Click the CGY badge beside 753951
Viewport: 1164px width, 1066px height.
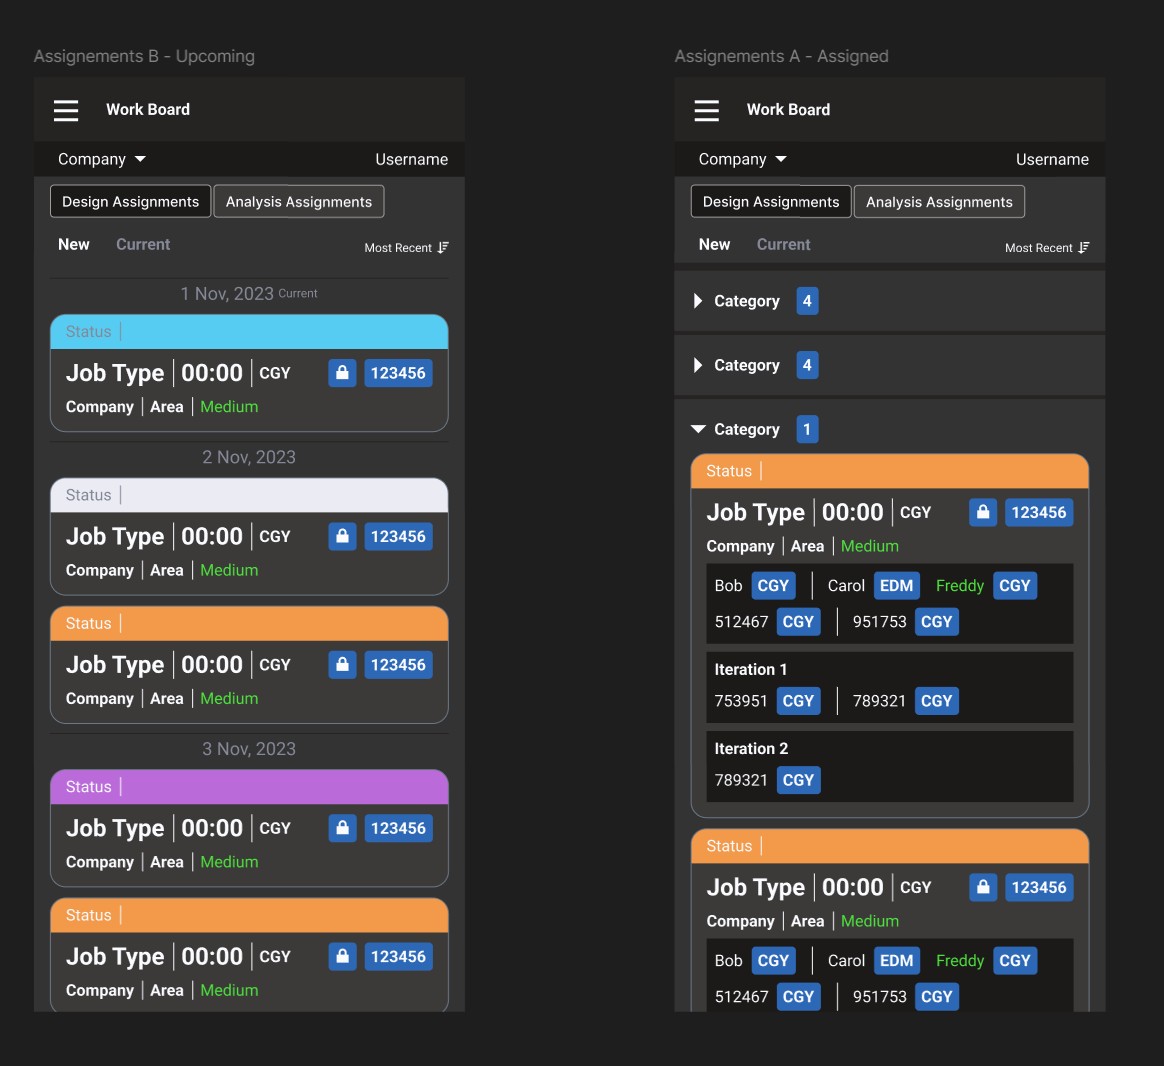[799, 701]
